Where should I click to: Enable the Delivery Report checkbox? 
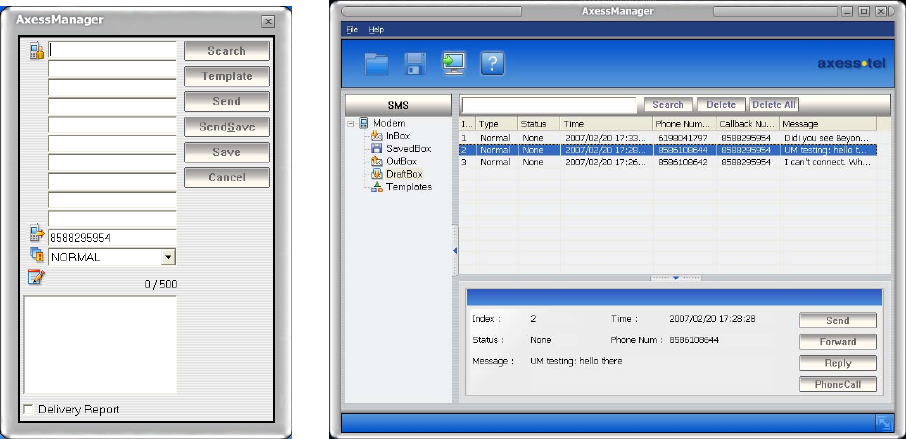(28, 410)
